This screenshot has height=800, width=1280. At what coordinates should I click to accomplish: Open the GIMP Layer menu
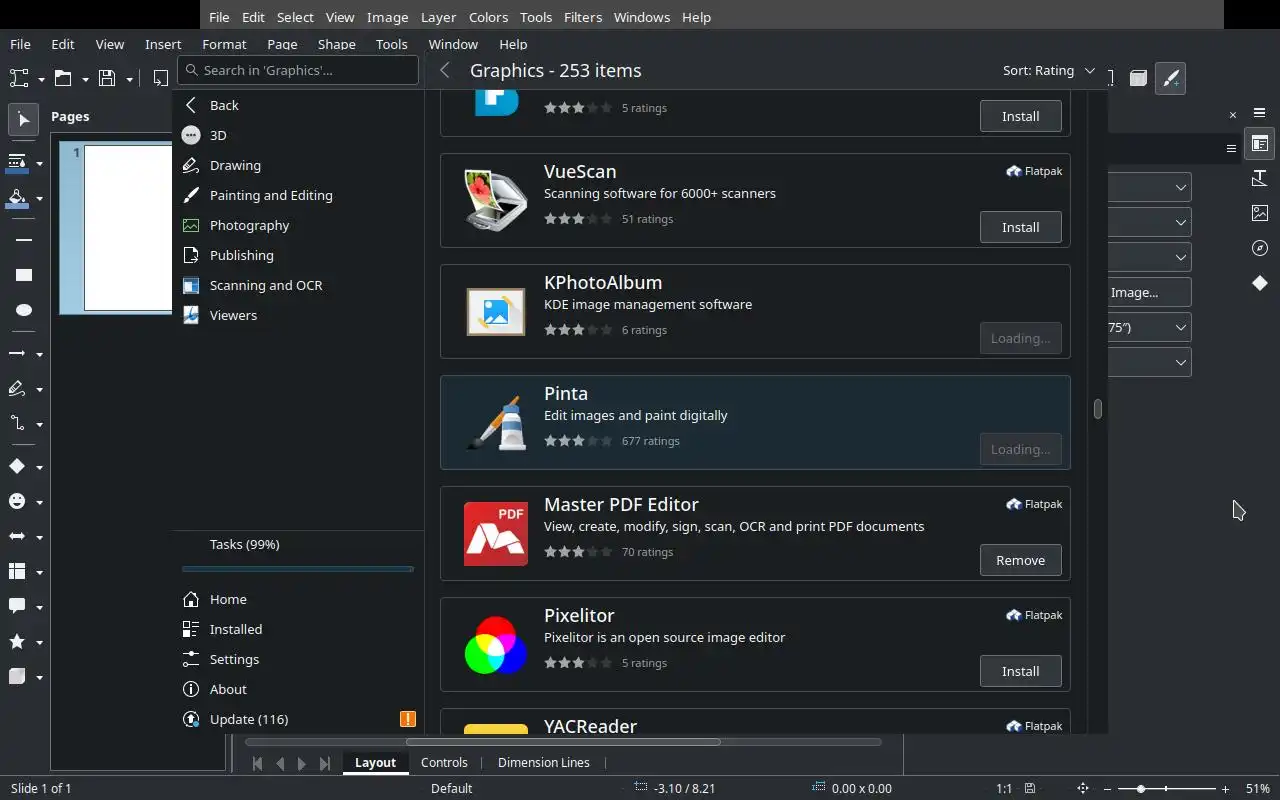point(438,17)
